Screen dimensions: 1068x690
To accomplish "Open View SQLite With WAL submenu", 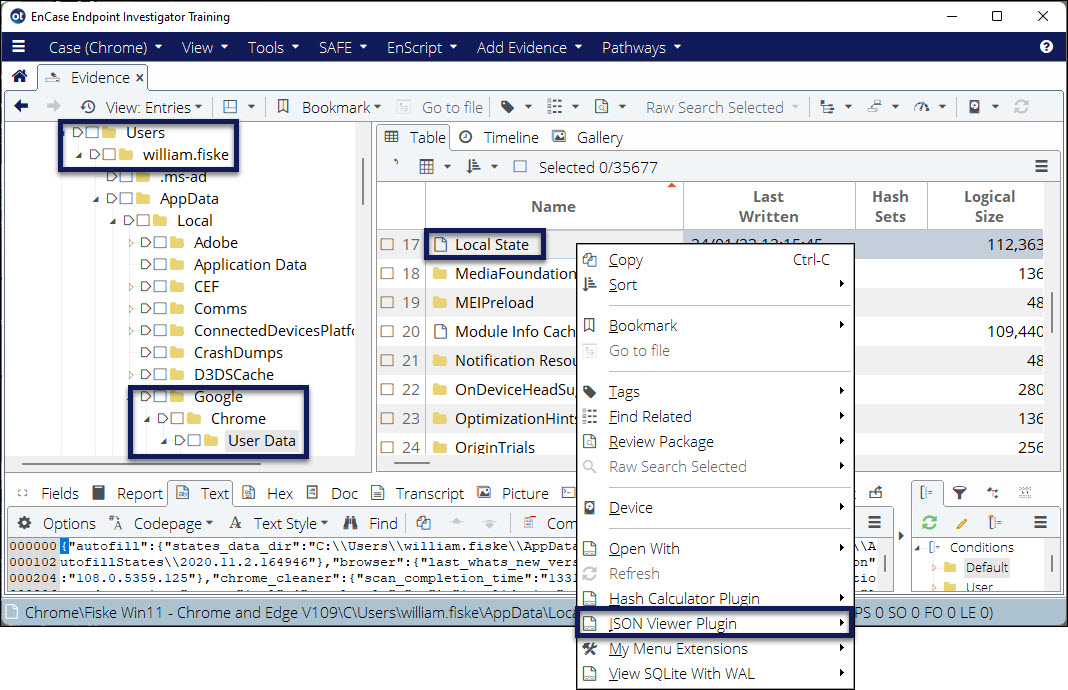I will (714, 674).
